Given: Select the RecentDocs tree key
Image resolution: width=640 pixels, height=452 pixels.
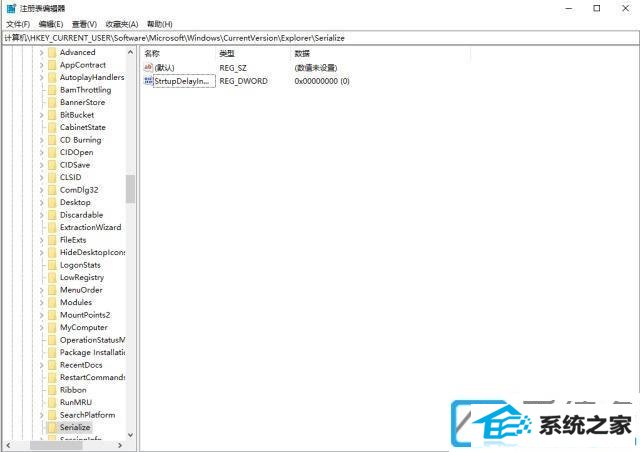Looking at the screenshot, I should (x=81, y=365).
